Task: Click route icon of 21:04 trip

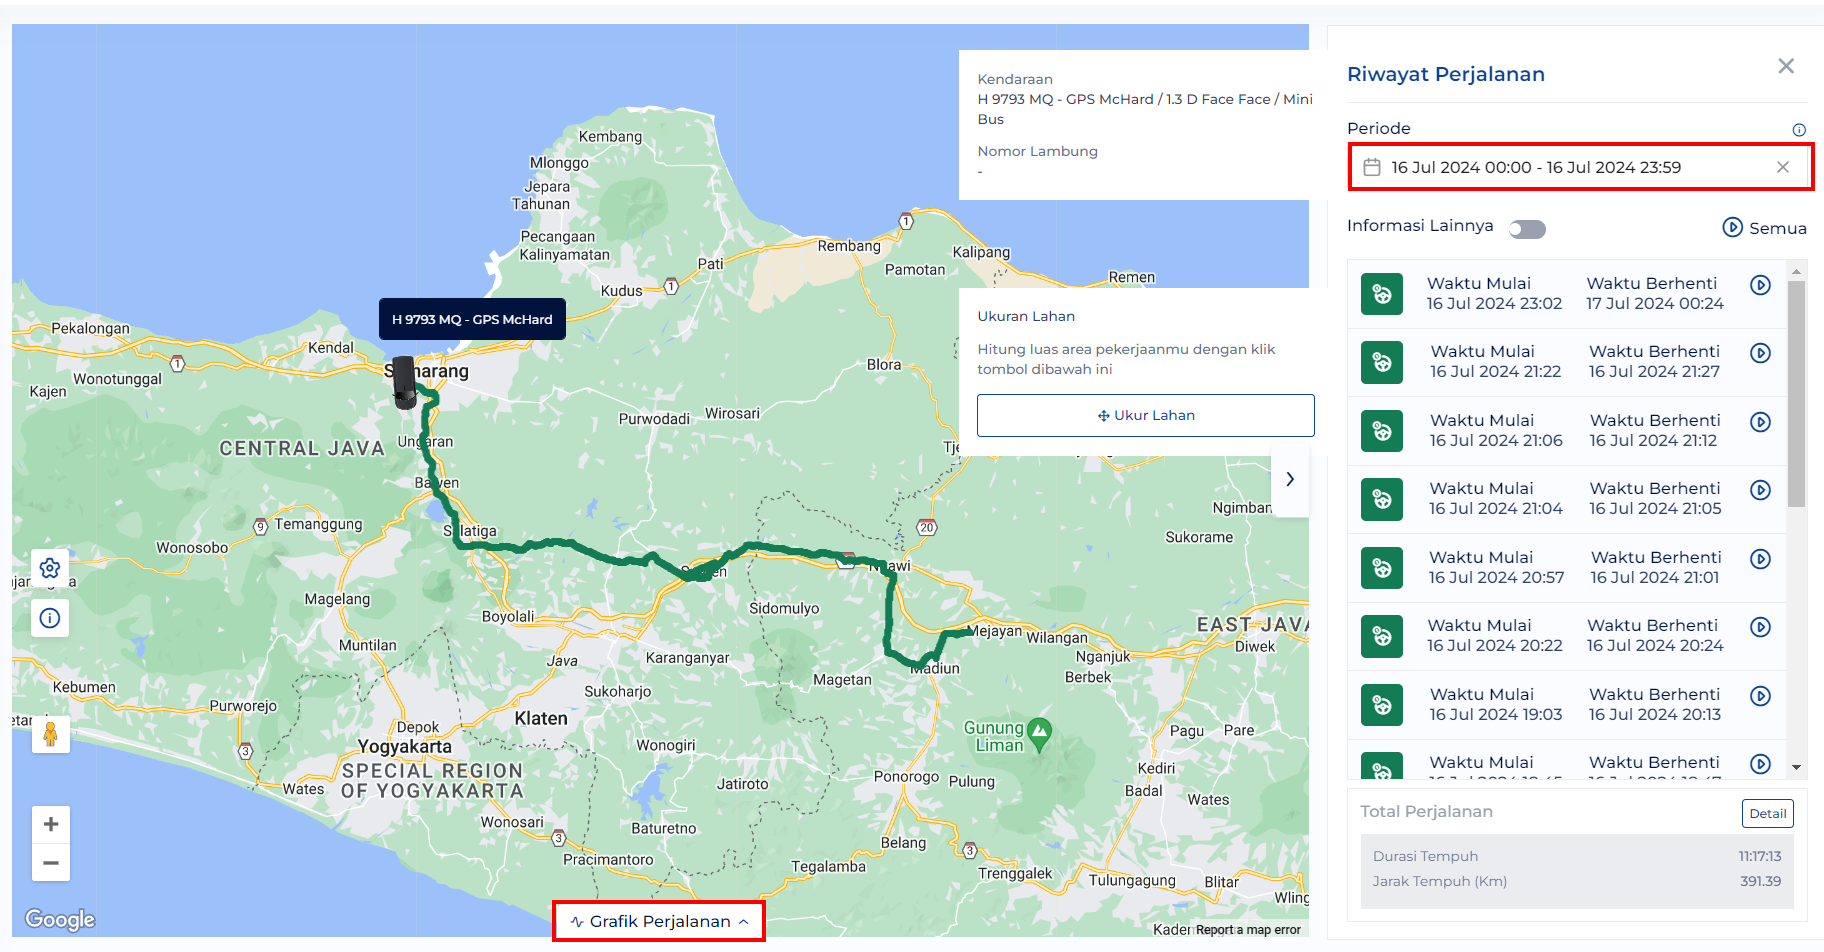Action: tap(1382, 499)
